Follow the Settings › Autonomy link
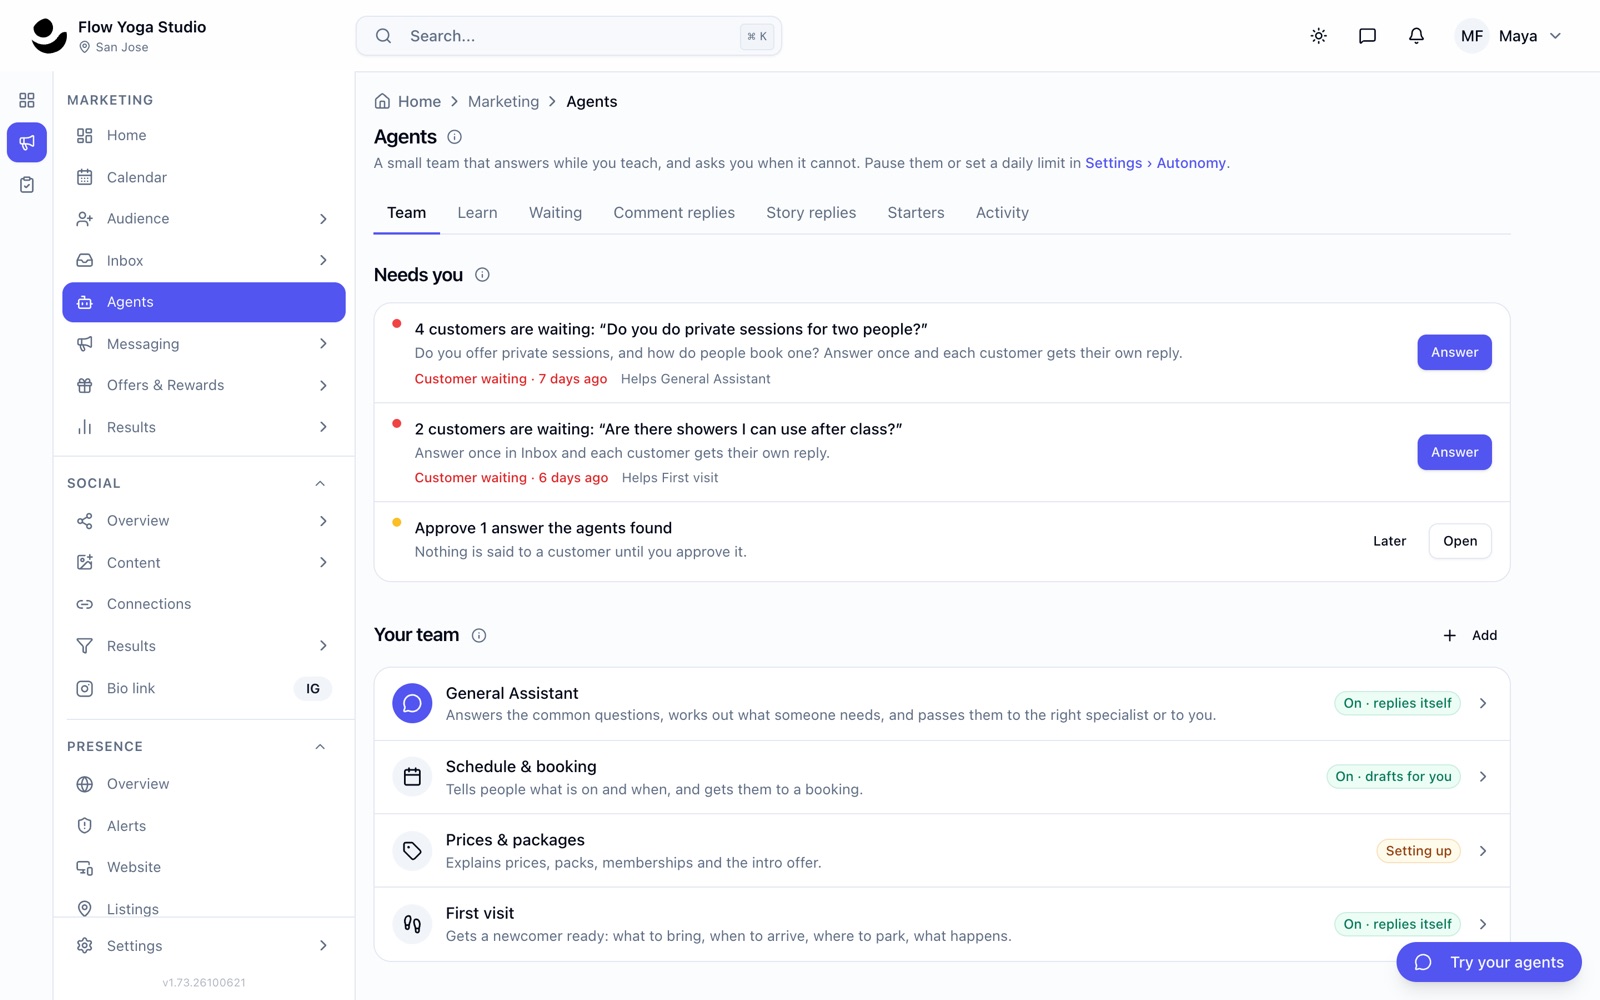 1155,163
